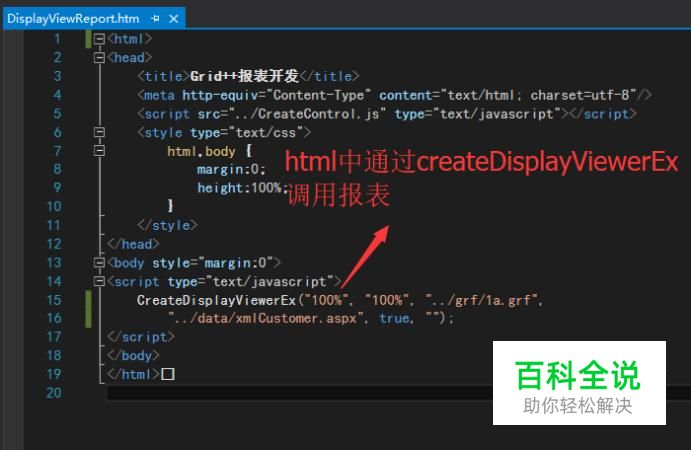Collapse the <script> block on line 14
The height and width of the screenshot is (450, 691).
pyautogui.click(x=99, y=281)
